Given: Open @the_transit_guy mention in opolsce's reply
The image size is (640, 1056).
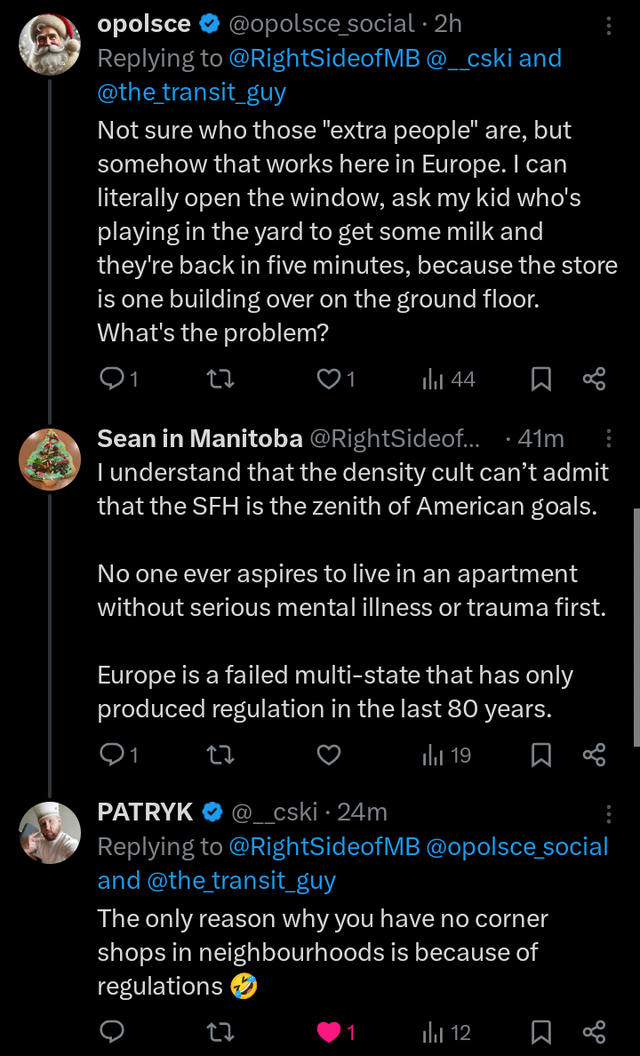Looking at the screenshot, I should click(192, 92).
